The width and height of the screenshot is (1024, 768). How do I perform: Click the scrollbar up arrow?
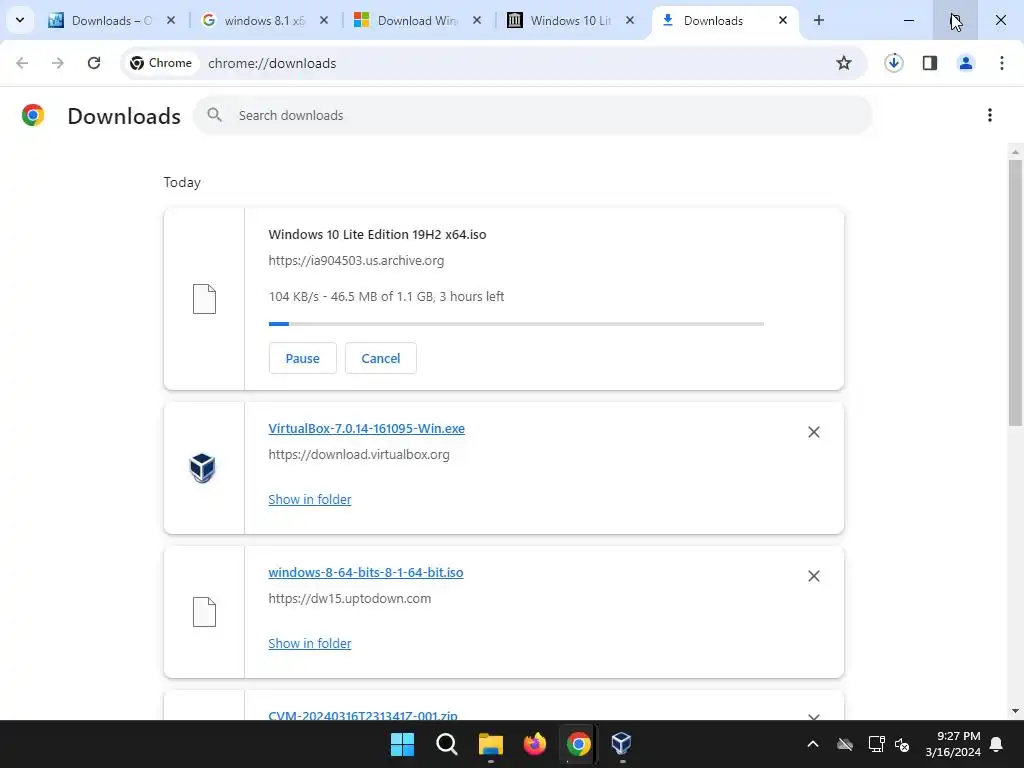pos(1015,152)
